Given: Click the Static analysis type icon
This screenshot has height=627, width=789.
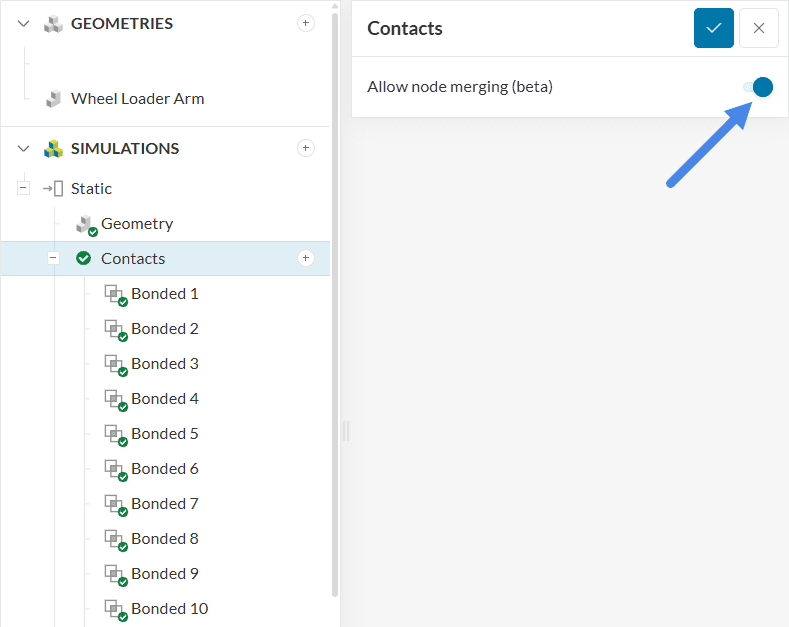Looking at the screenshot, I should (x=53, y=188).
